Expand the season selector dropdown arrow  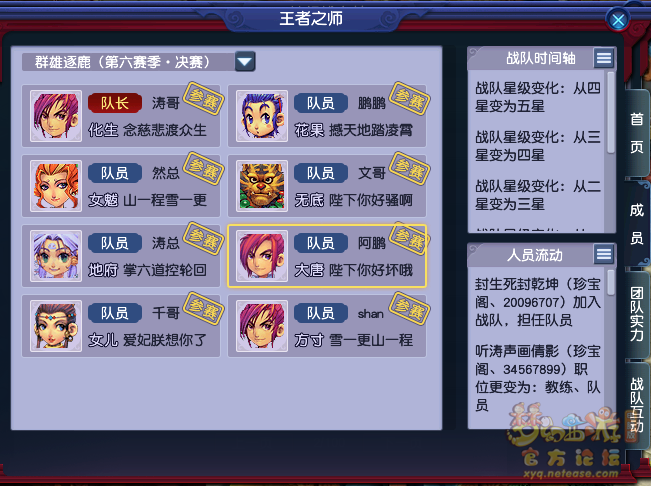coord(245,62)
